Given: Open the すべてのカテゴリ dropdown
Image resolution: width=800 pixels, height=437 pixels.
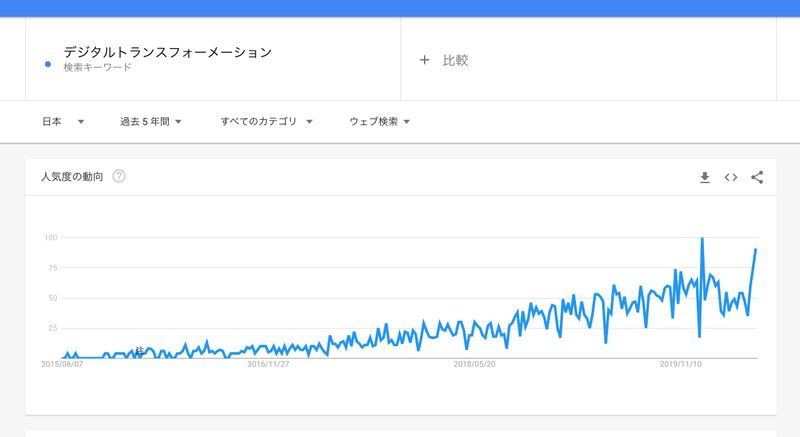Looking at the screenshot, I should click(266, 122).
